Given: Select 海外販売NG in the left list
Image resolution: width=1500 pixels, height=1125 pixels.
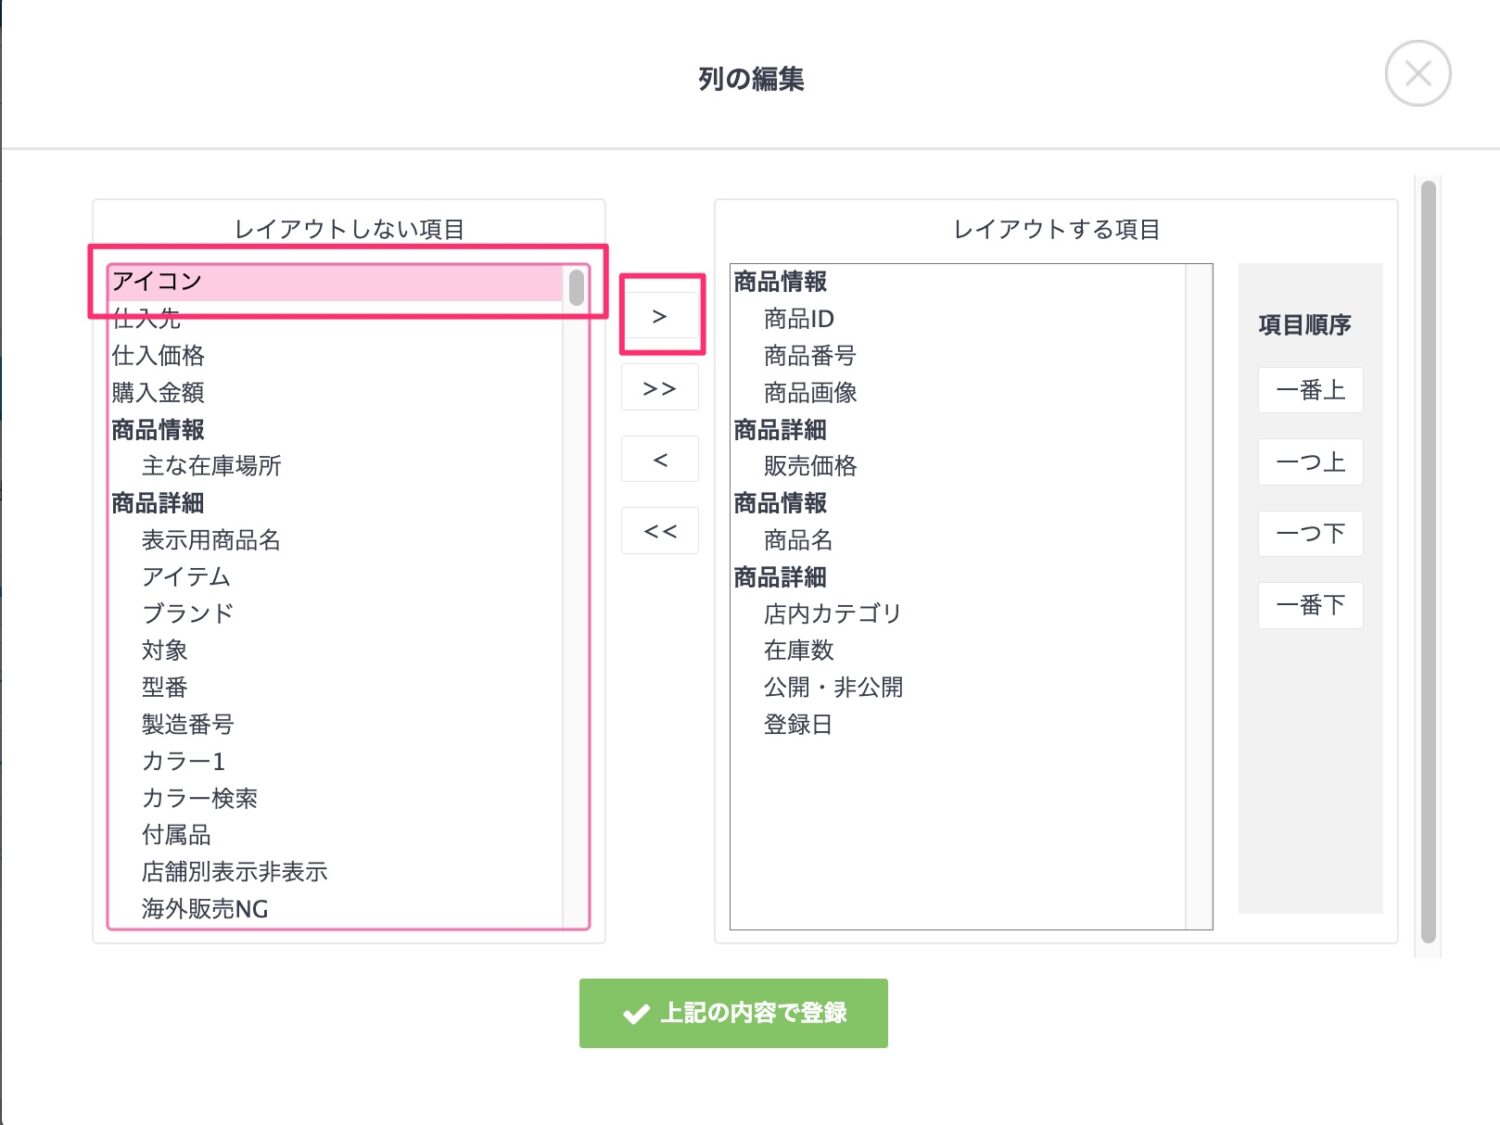Looking at the screenshot, I should tap(336, 909).
